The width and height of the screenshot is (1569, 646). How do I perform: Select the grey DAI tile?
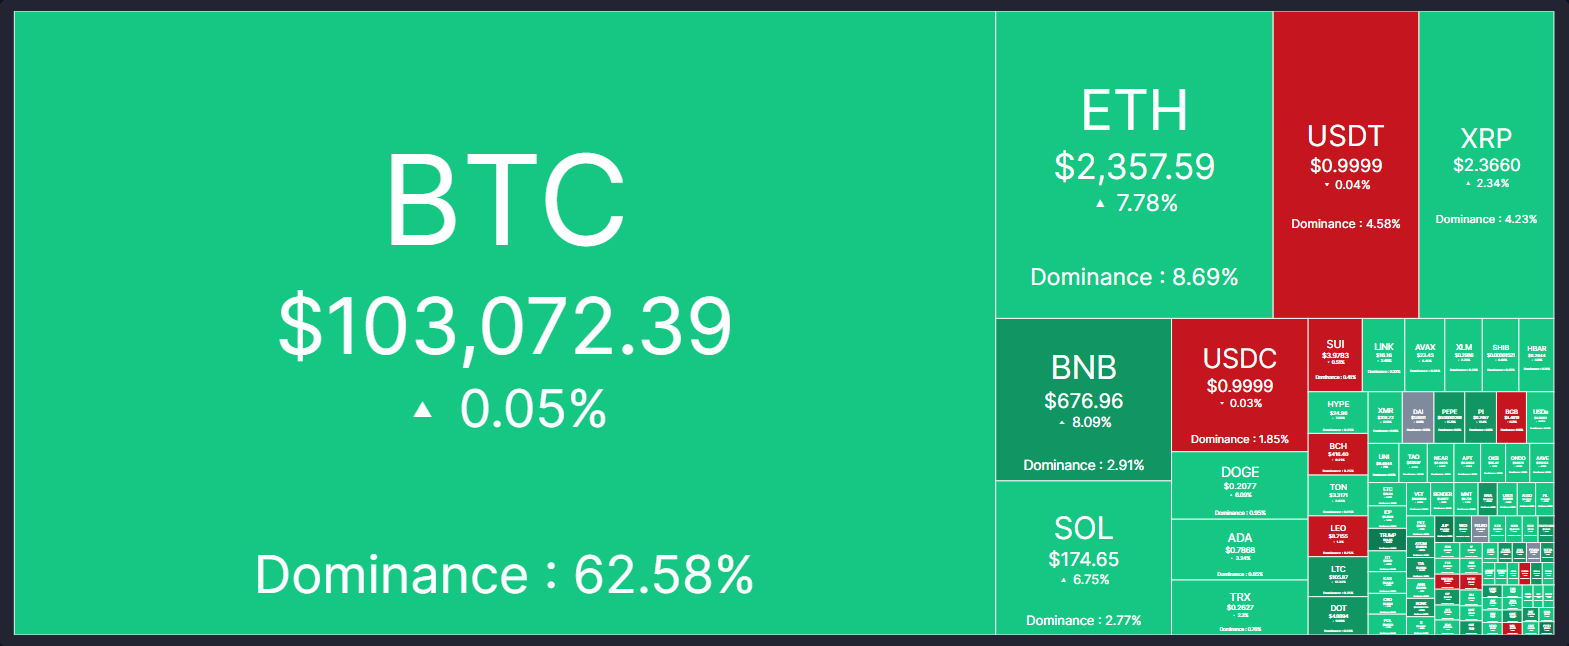click(1418, 418)
